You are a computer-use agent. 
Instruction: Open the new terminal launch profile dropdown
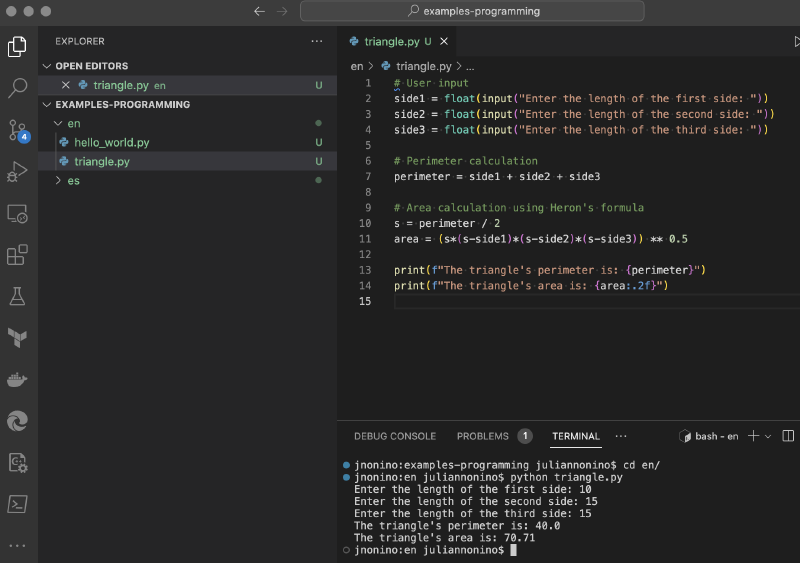point(768,436)
